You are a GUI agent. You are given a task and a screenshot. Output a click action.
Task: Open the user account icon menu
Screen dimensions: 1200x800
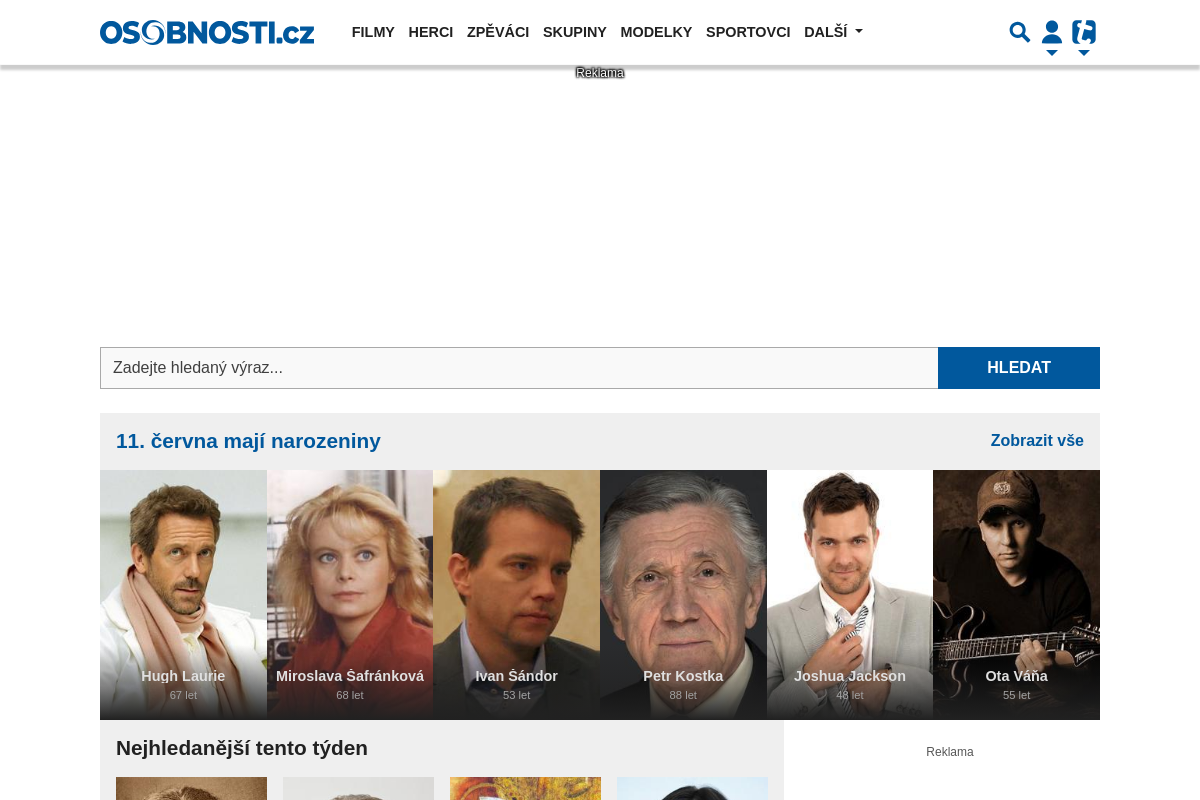(x=1052, y=37)
